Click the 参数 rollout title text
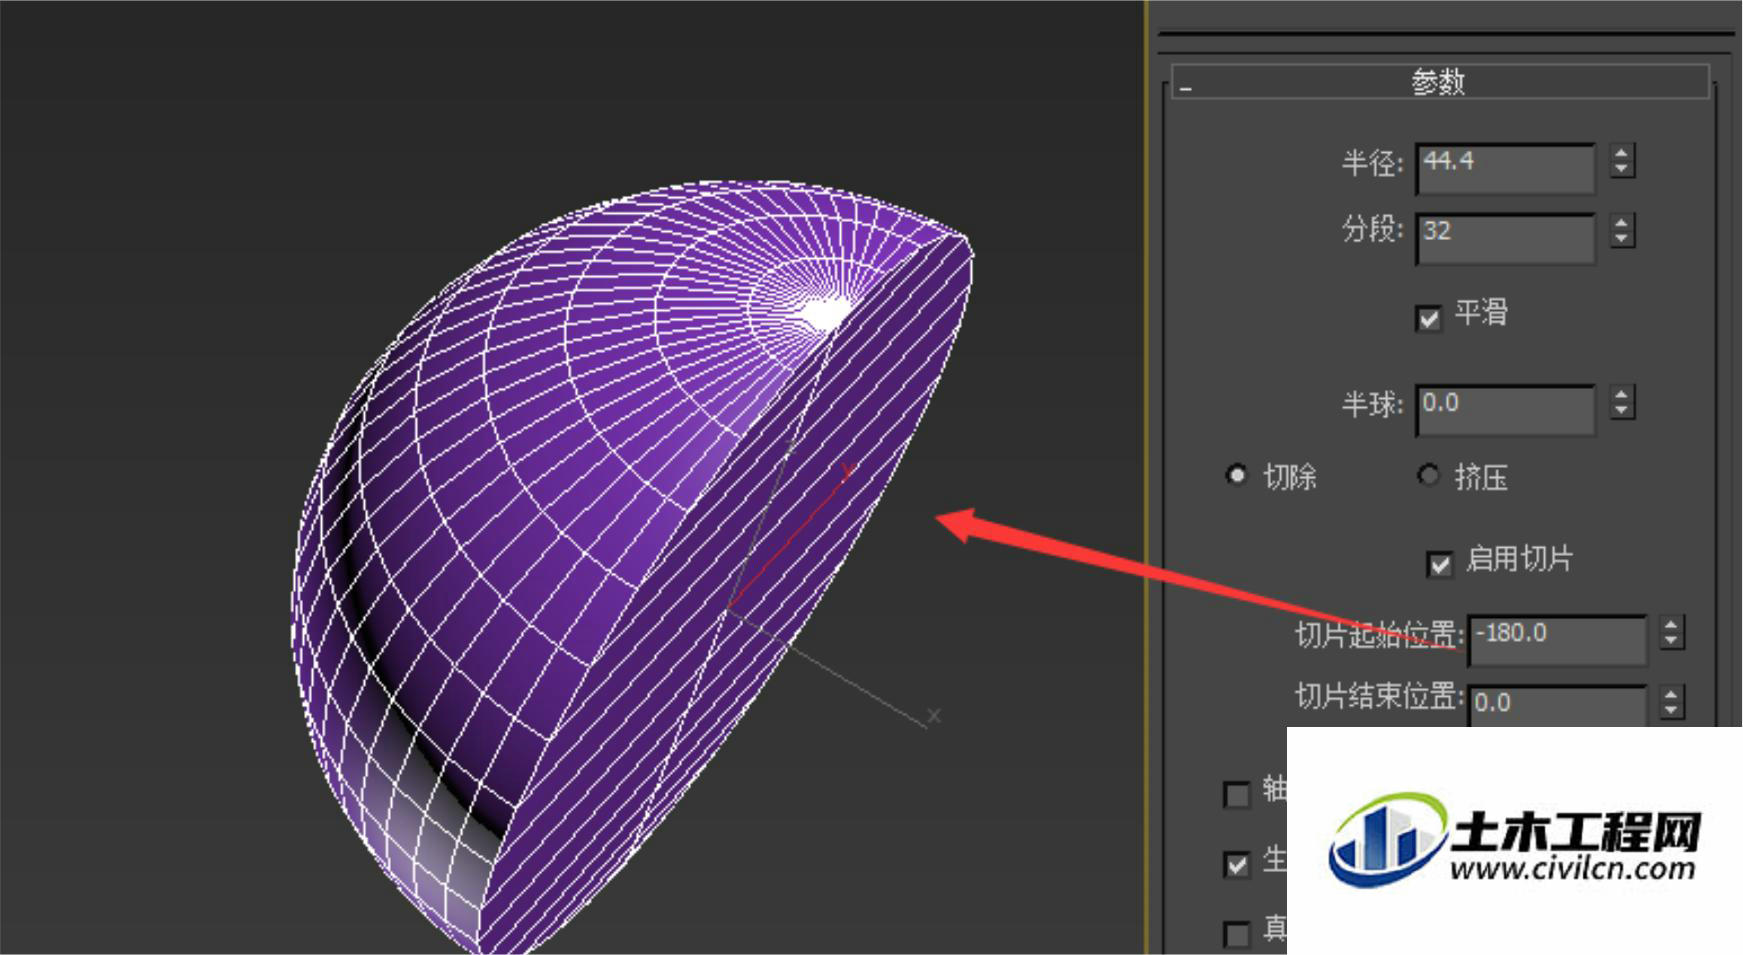Screen dimensions: 1743x955 click(x=1438, y=82)
